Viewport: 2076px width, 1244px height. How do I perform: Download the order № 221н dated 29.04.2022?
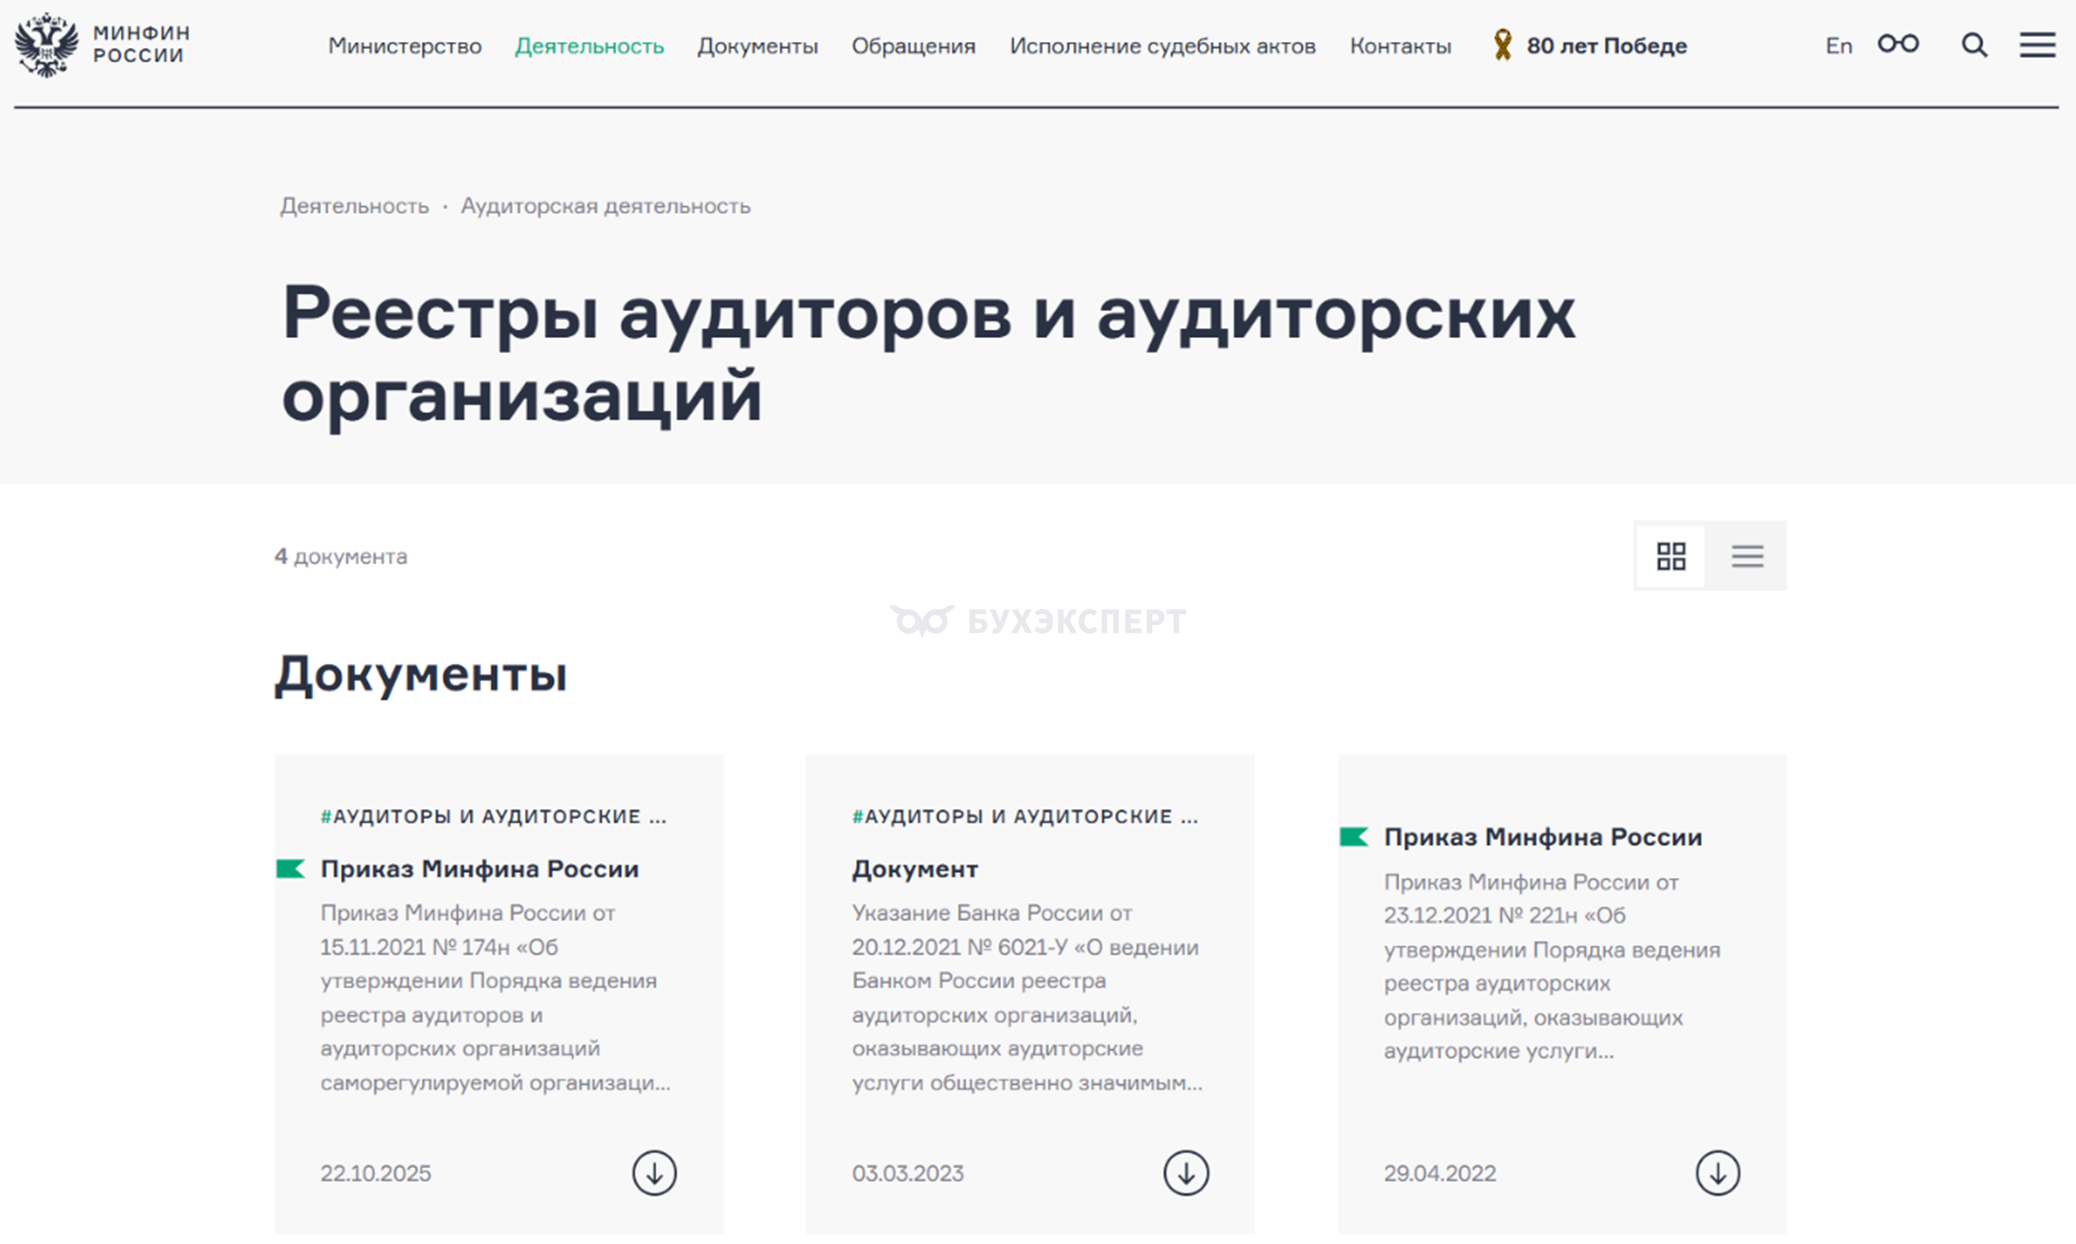(x=1717, y=1172)
